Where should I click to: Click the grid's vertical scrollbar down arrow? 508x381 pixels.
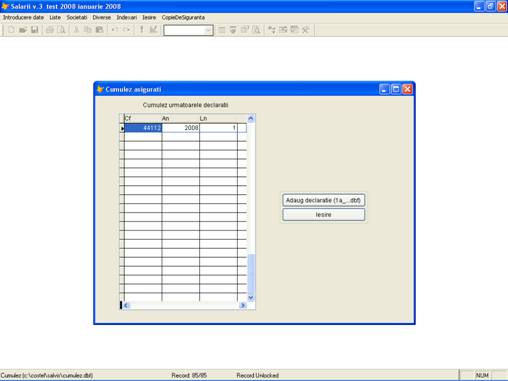point(251,298)
